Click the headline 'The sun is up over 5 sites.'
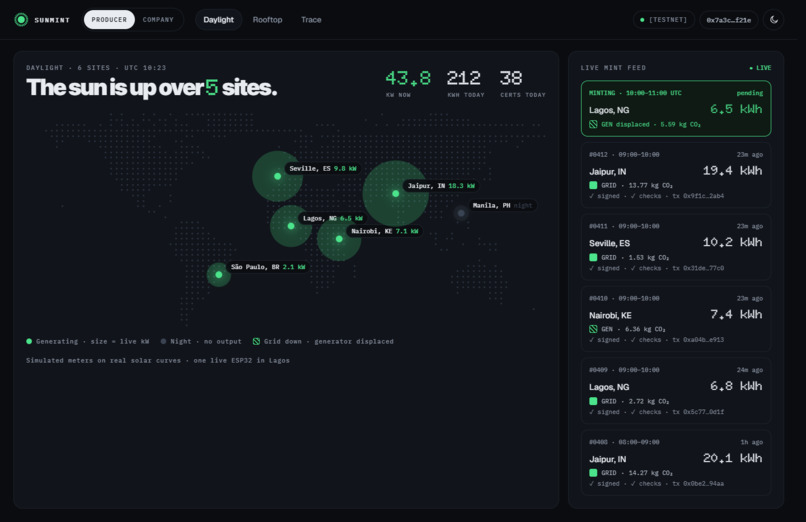This screenshot has width=806, height=522. (152, 87)
